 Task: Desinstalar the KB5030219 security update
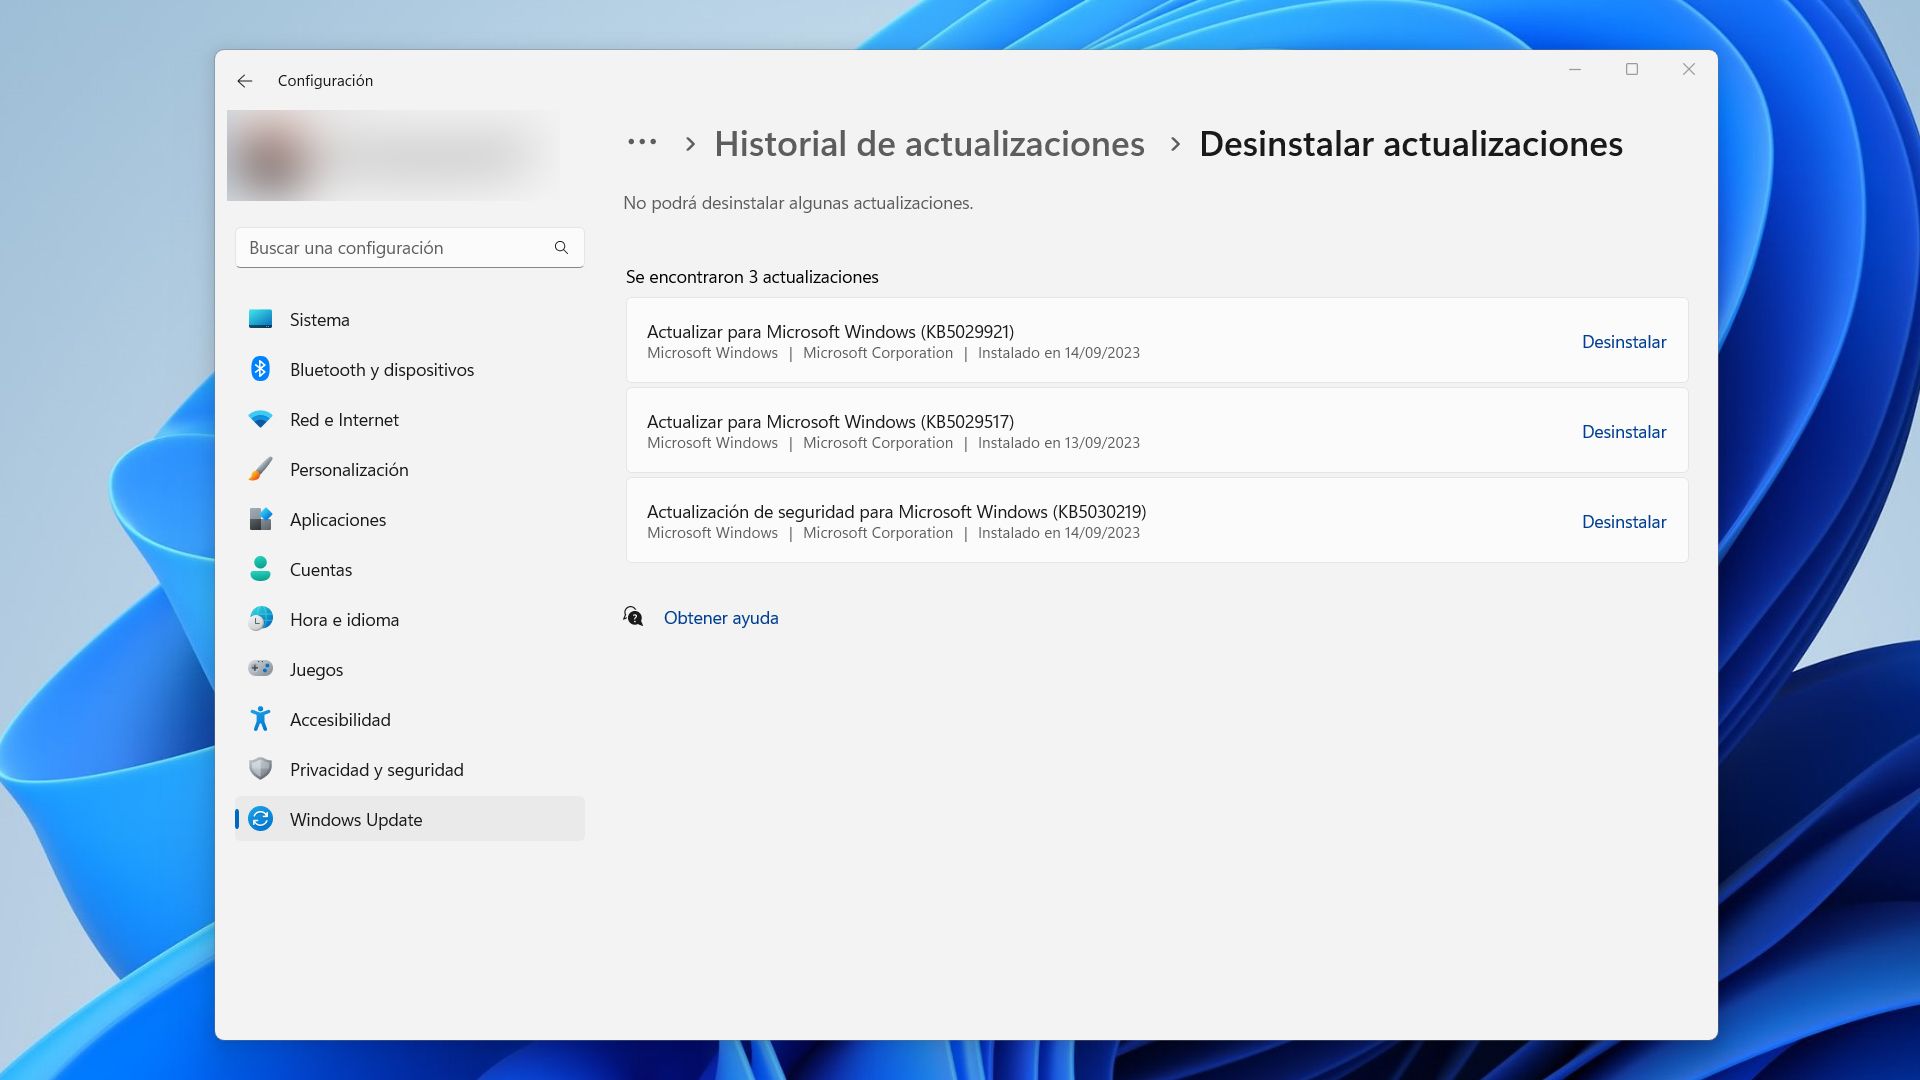pos(1624,521)
